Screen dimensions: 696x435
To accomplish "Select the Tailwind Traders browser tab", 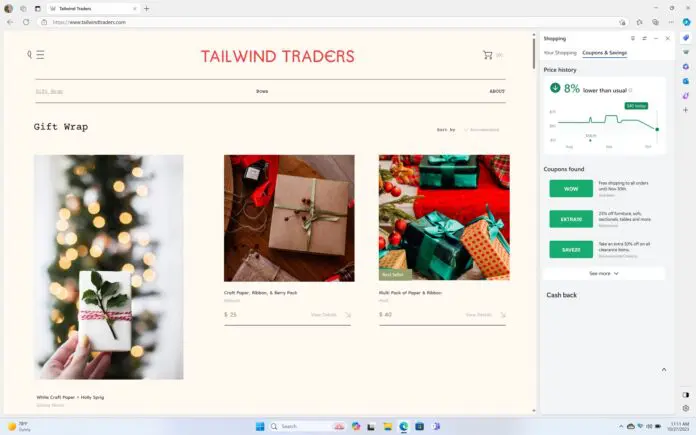I will [92, 8].
